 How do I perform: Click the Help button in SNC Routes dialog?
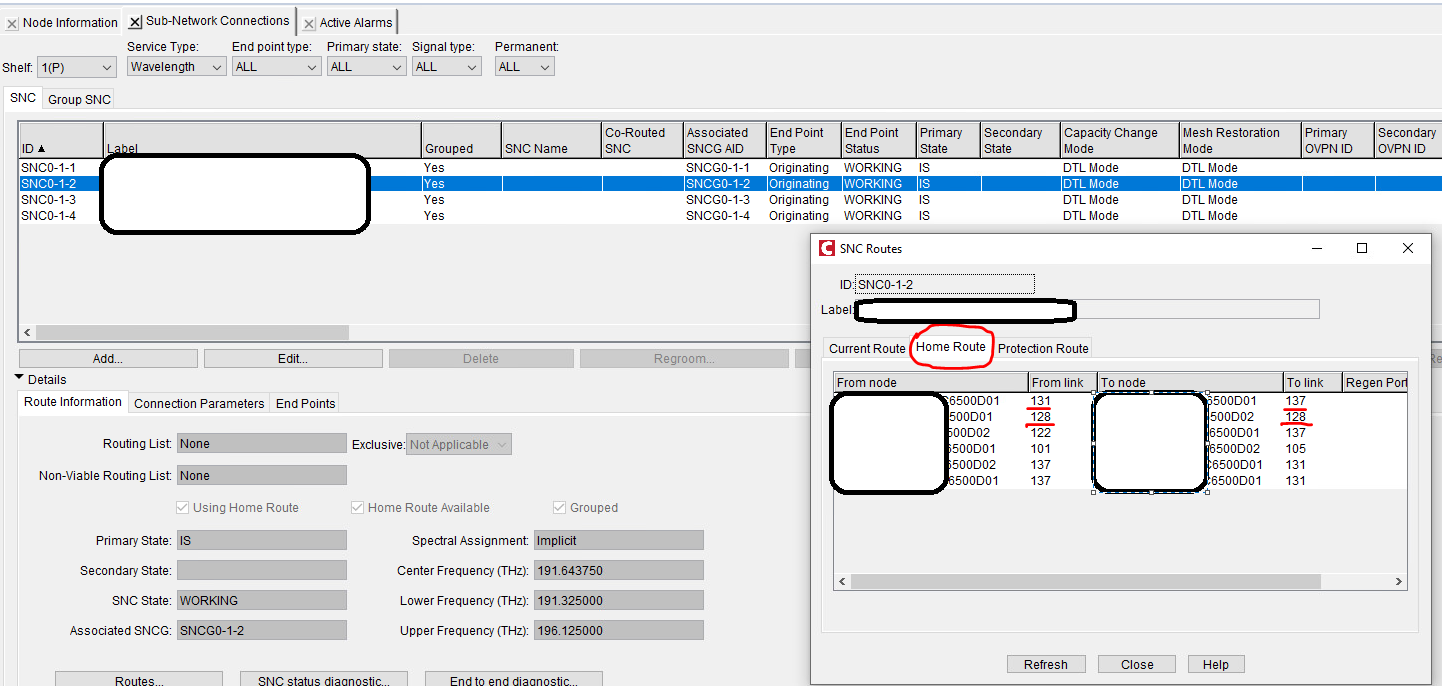coord(1216,665)
